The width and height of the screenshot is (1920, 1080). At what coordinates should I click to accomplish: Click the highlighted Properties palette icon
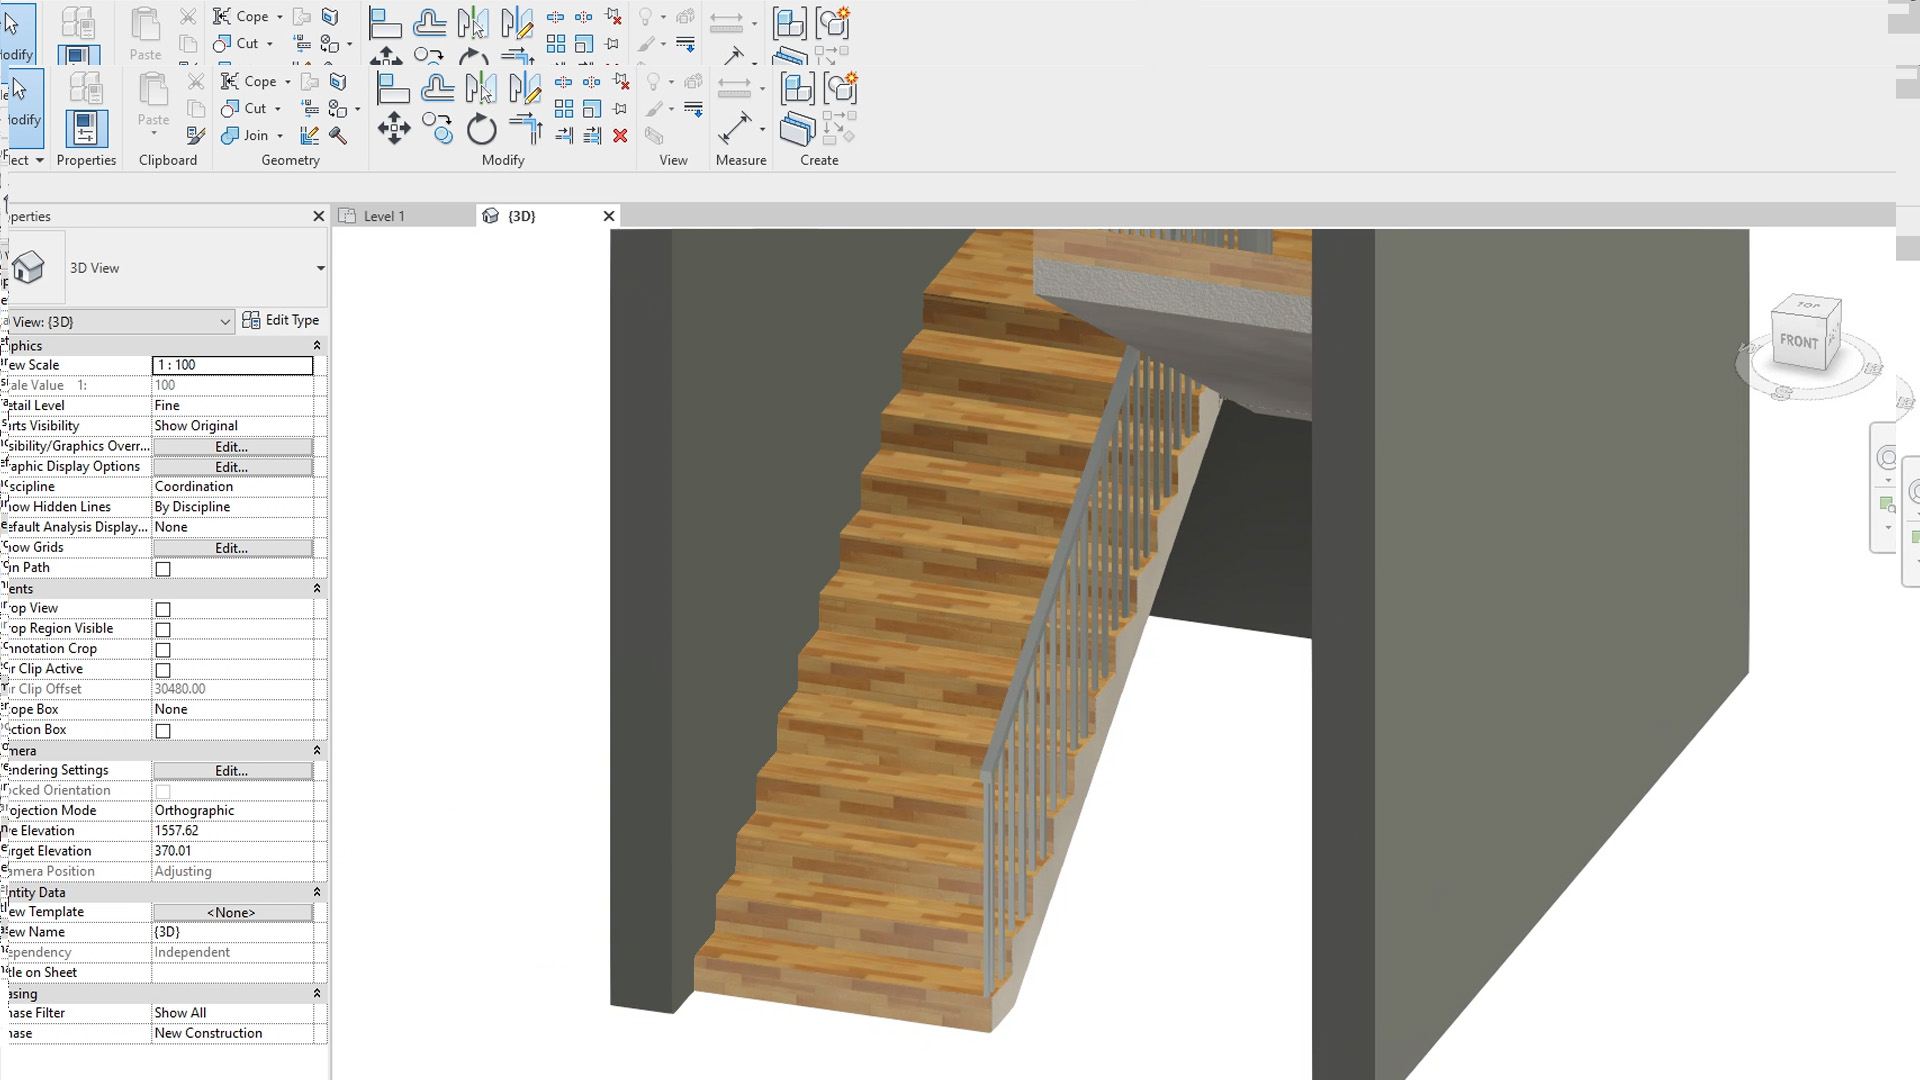pyautogui.click(x=86, y=129)
